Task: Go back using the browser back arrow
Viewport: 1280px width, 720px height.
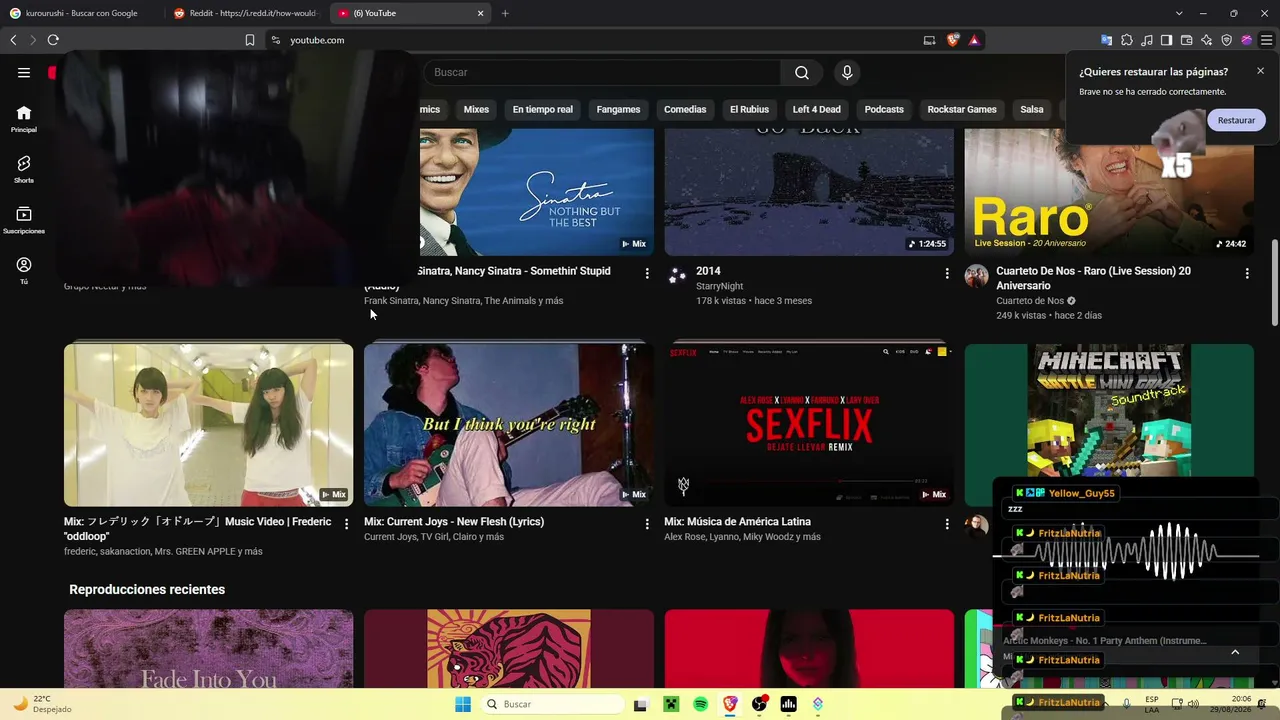Action: pos(13,40)
